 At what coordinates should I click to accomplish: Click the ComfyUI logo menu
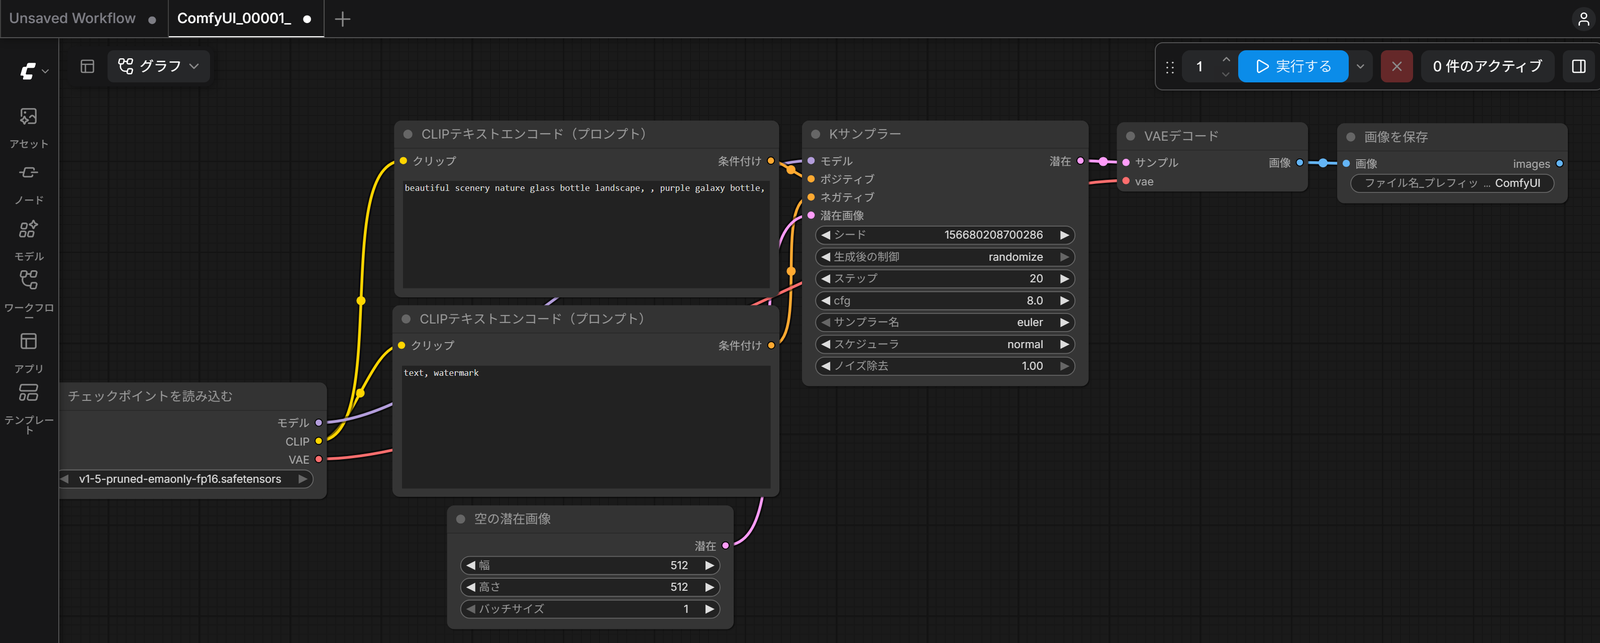34,70
